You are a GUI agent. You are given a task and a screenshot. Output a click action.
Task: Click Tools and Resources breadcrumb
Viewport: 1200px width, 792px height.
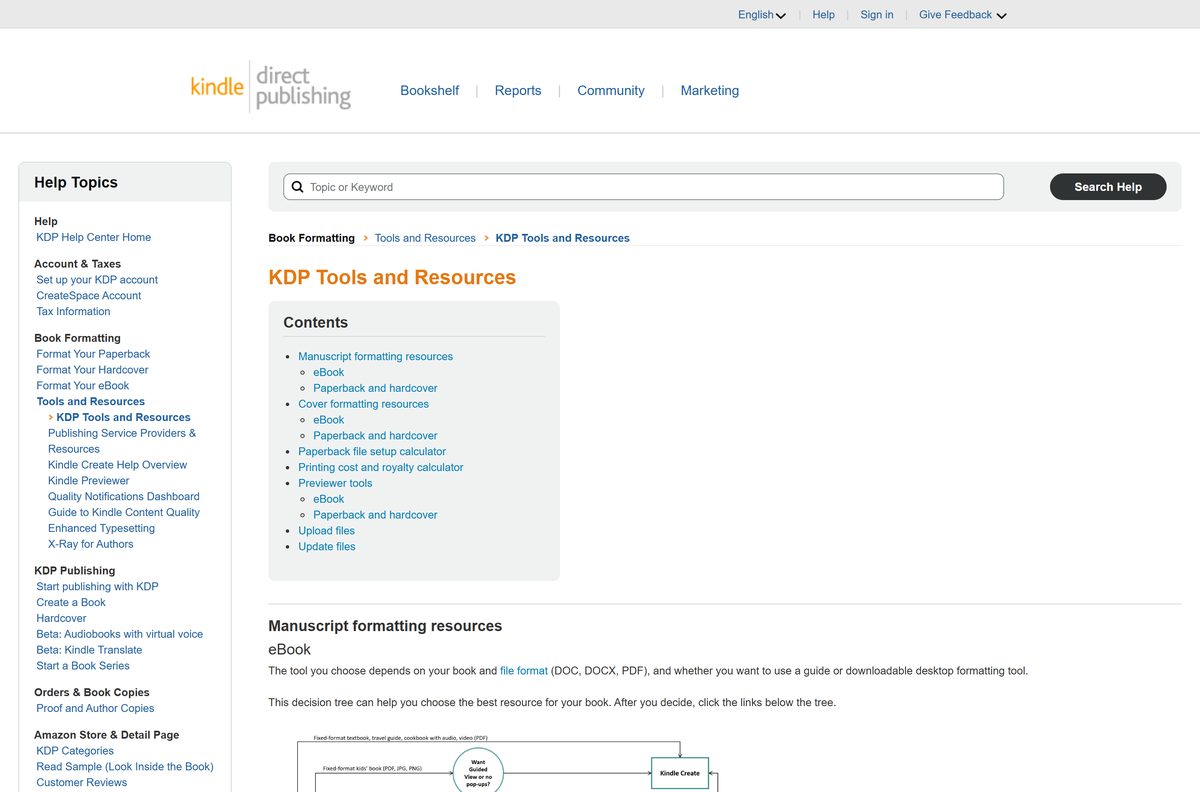(425, 238)
